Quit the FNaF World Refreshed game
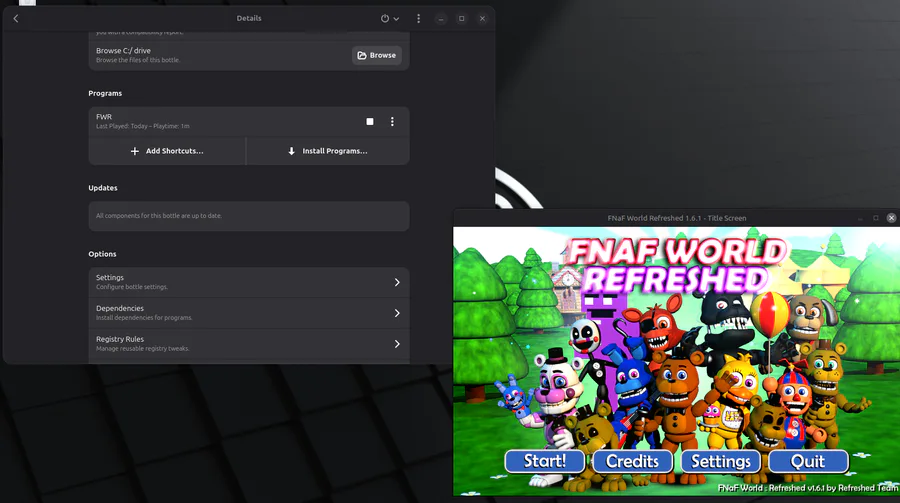 click(808, 461)
